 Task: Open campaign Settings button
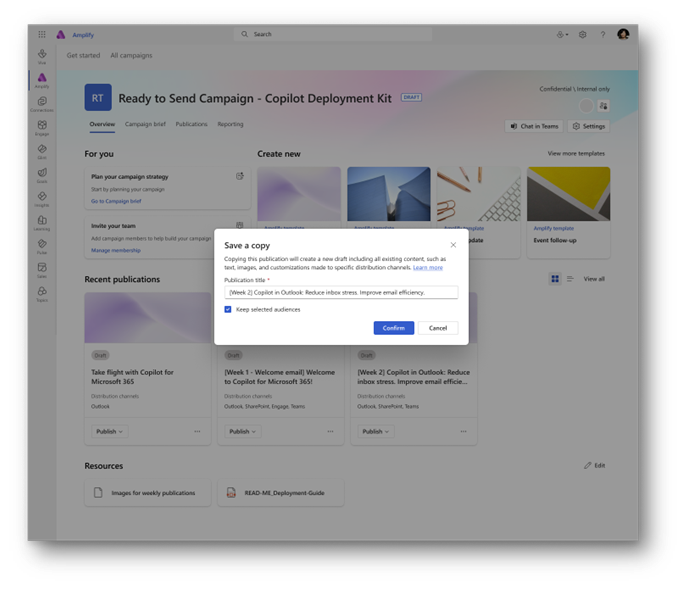[x=588, y=126]
